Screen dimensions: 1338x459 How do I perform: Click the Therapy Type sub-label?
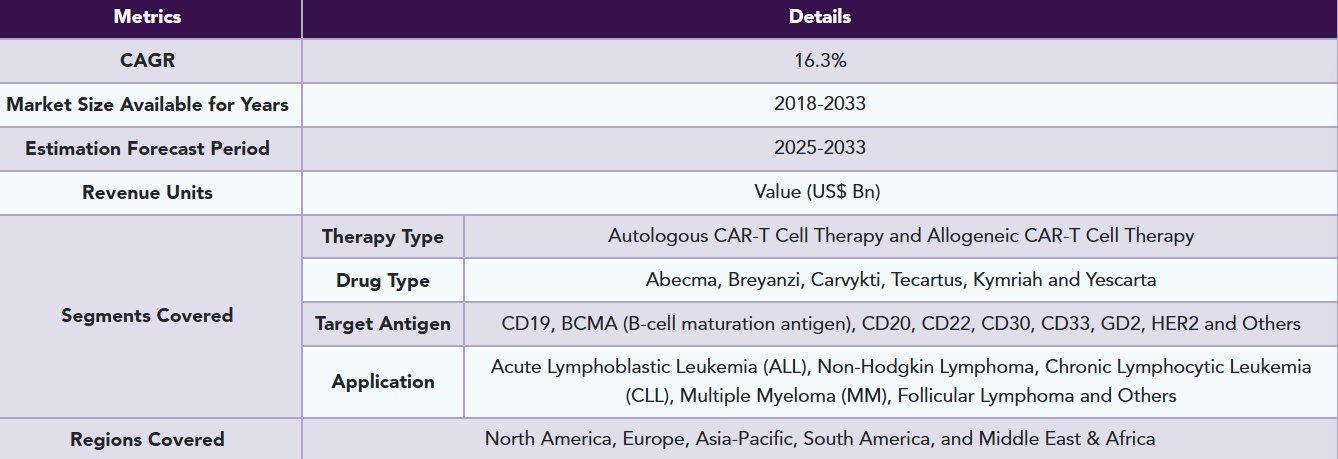click(x=383, y=237)
